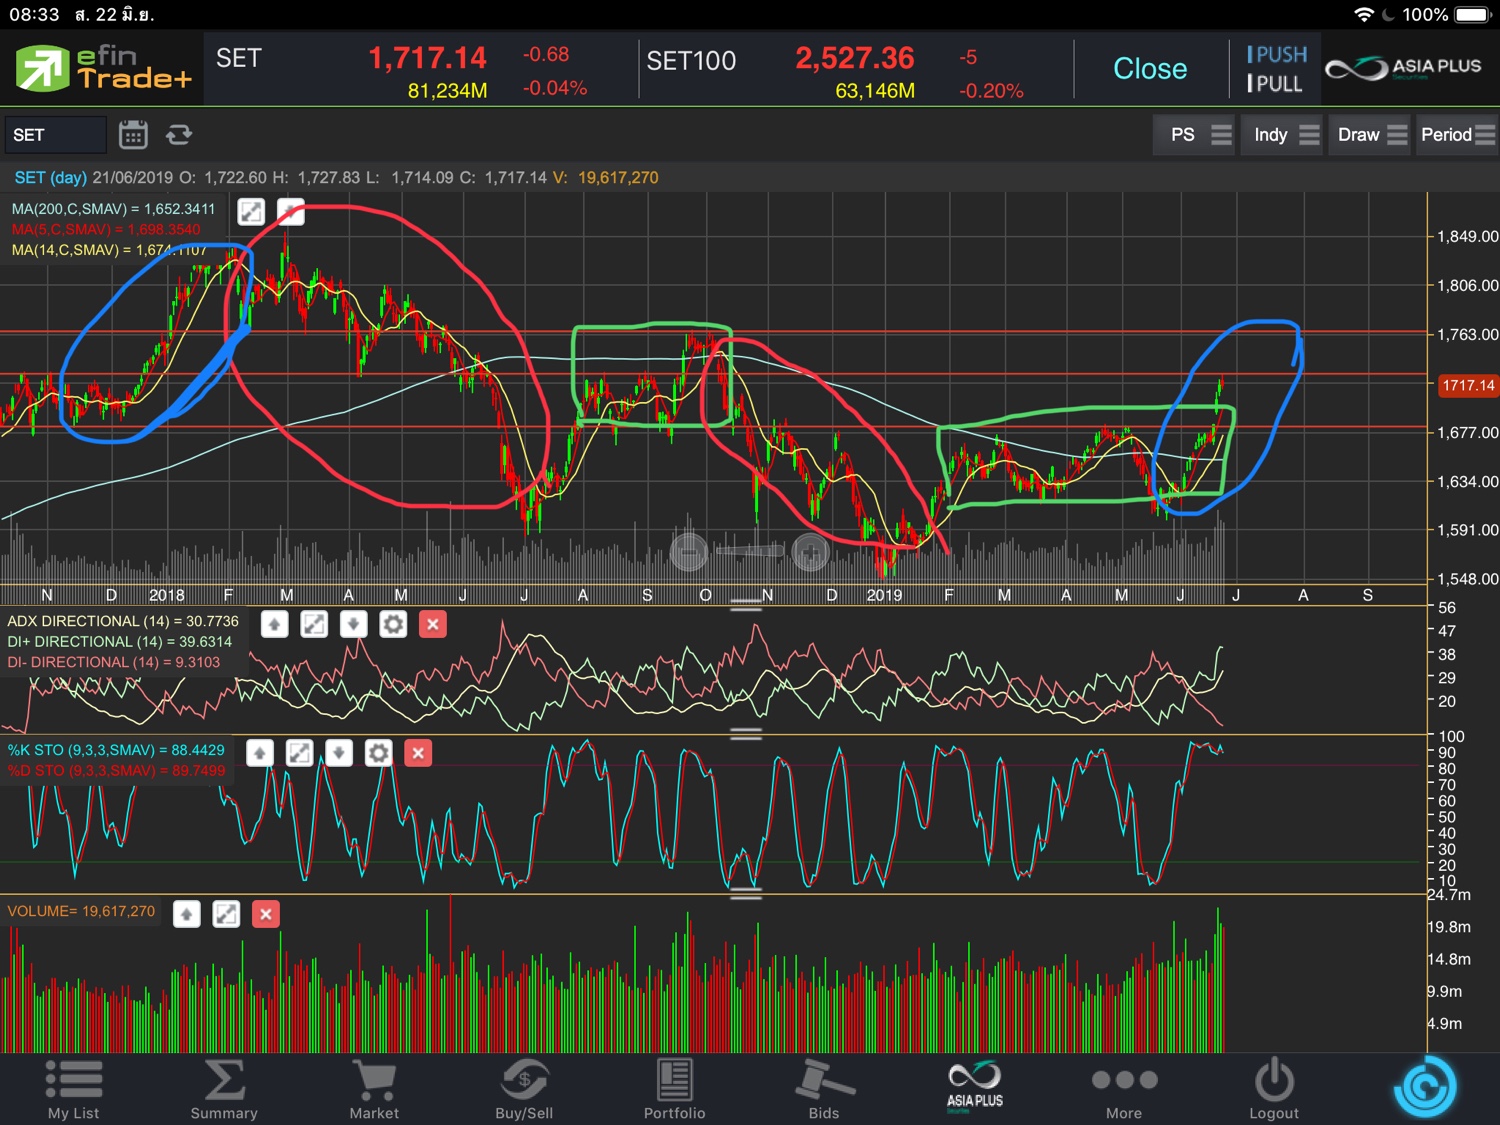
Task: Move the Stochastic panel up
Action: [x=260, y=753]
